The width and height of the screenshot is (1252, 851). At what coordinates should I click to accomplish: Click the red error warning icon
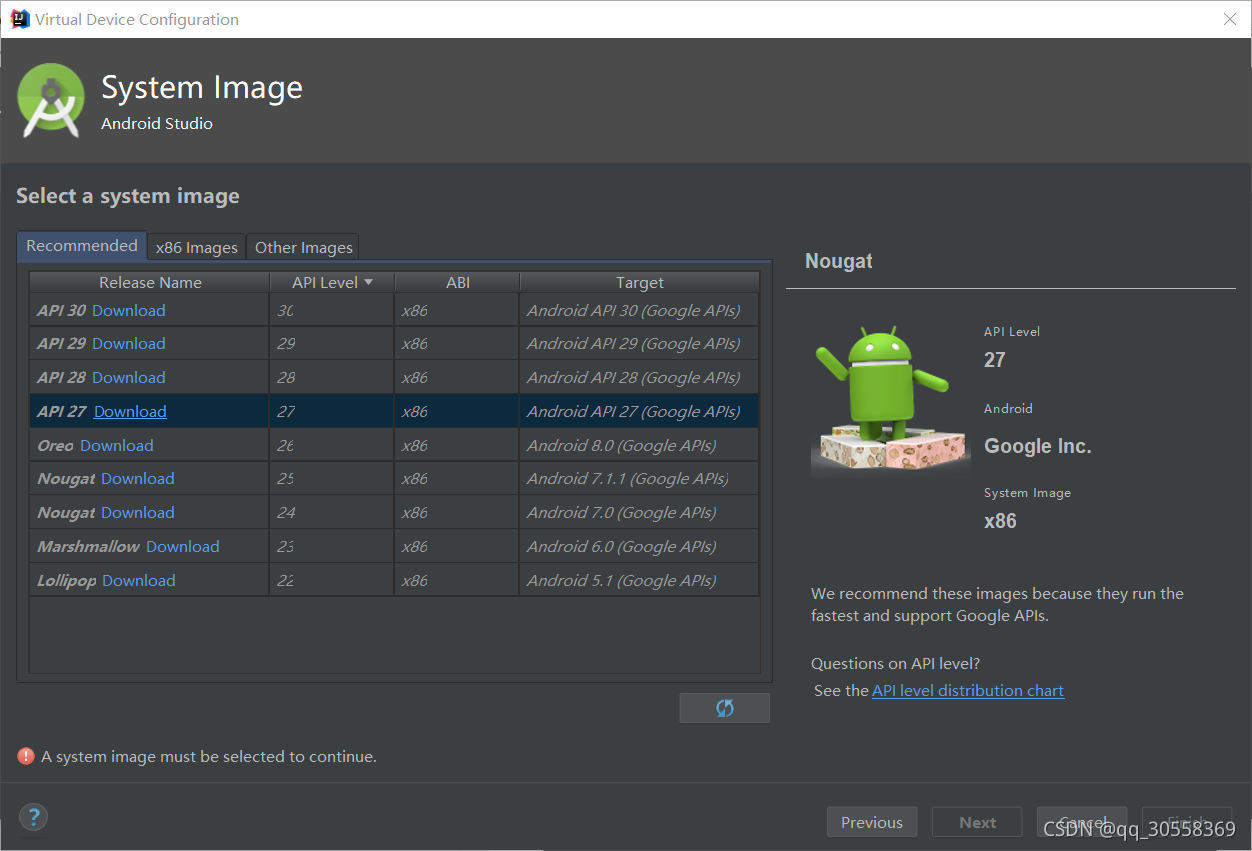[x=26, y=756]
